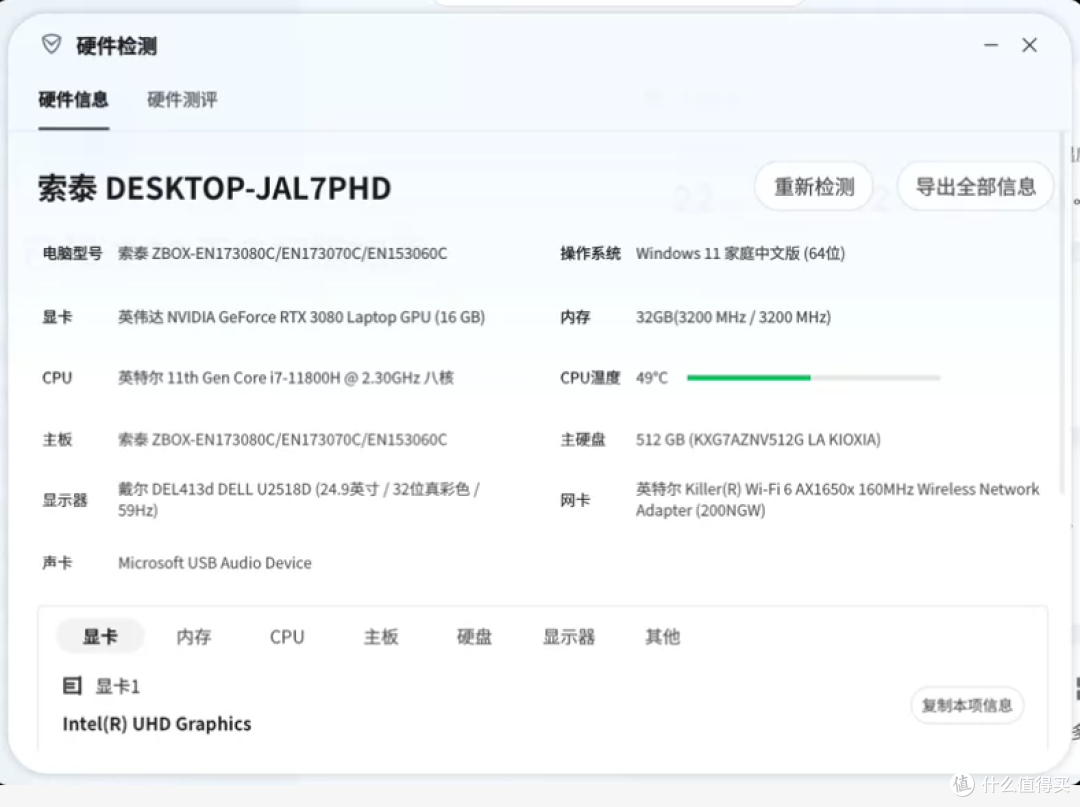Click the 导出全部信息 button
Image resolution: width=1080 pixels, height=807 pixels.
click(975, 187)
